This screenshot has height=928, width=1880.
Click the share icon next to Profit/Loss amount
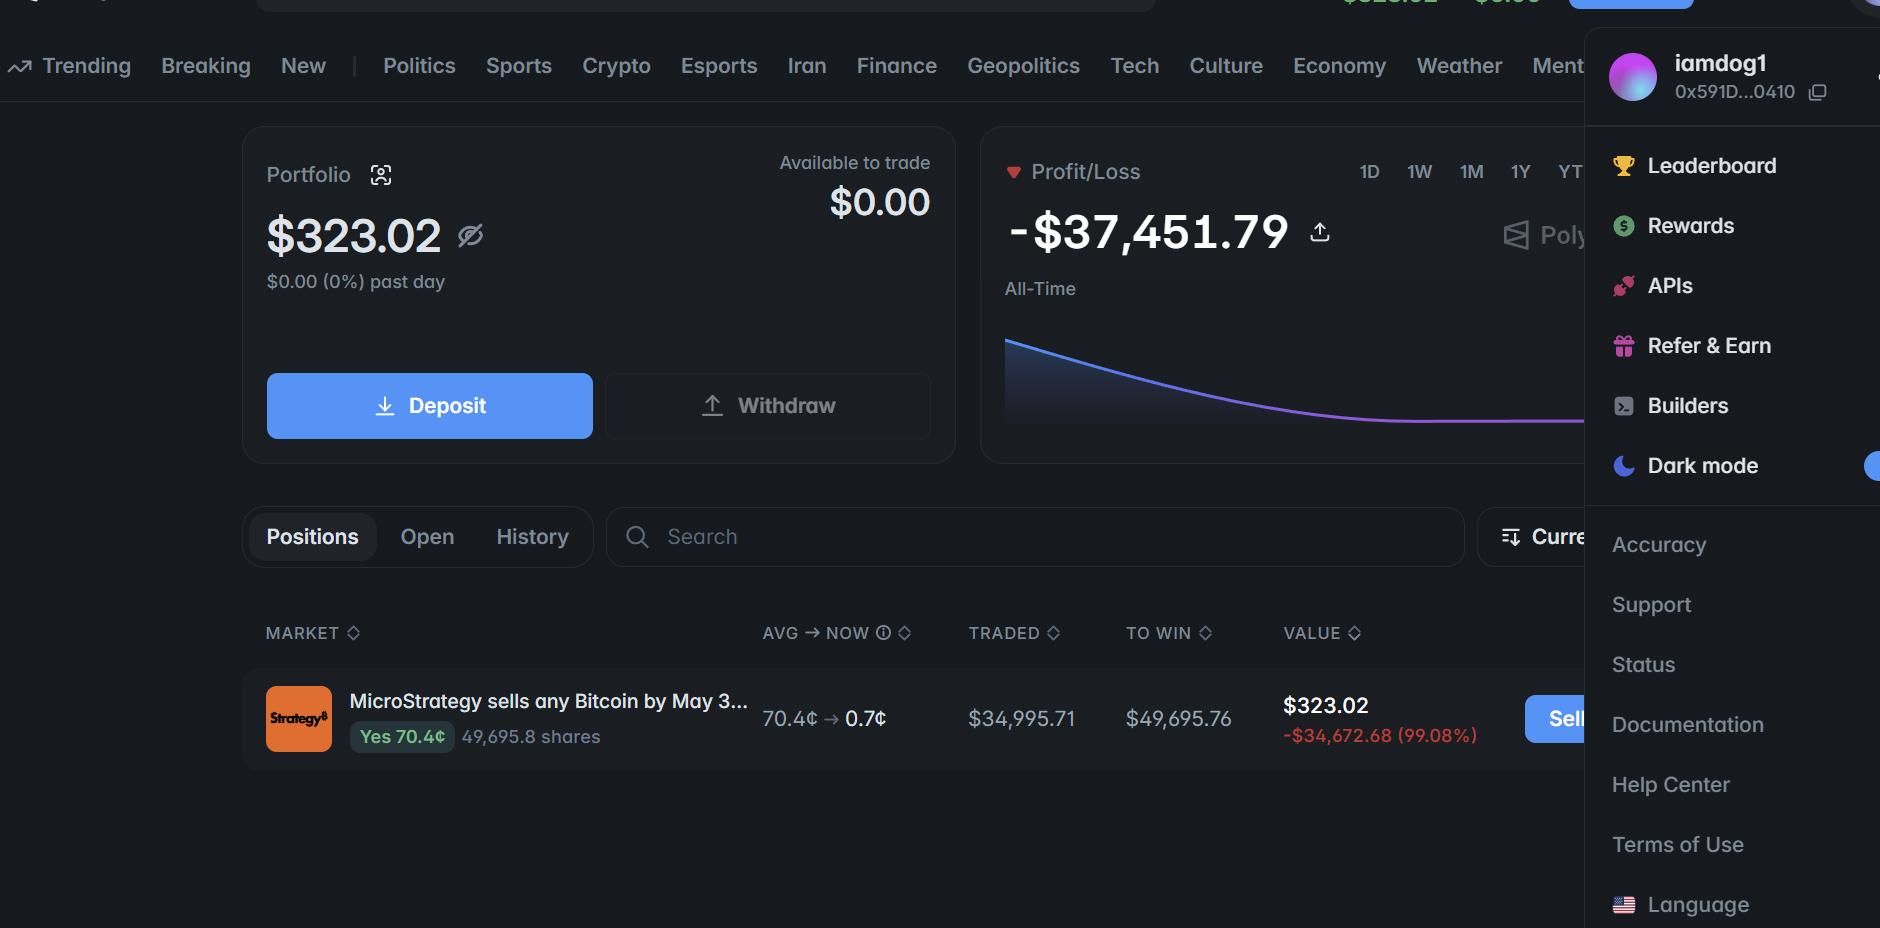point(1320,232)
